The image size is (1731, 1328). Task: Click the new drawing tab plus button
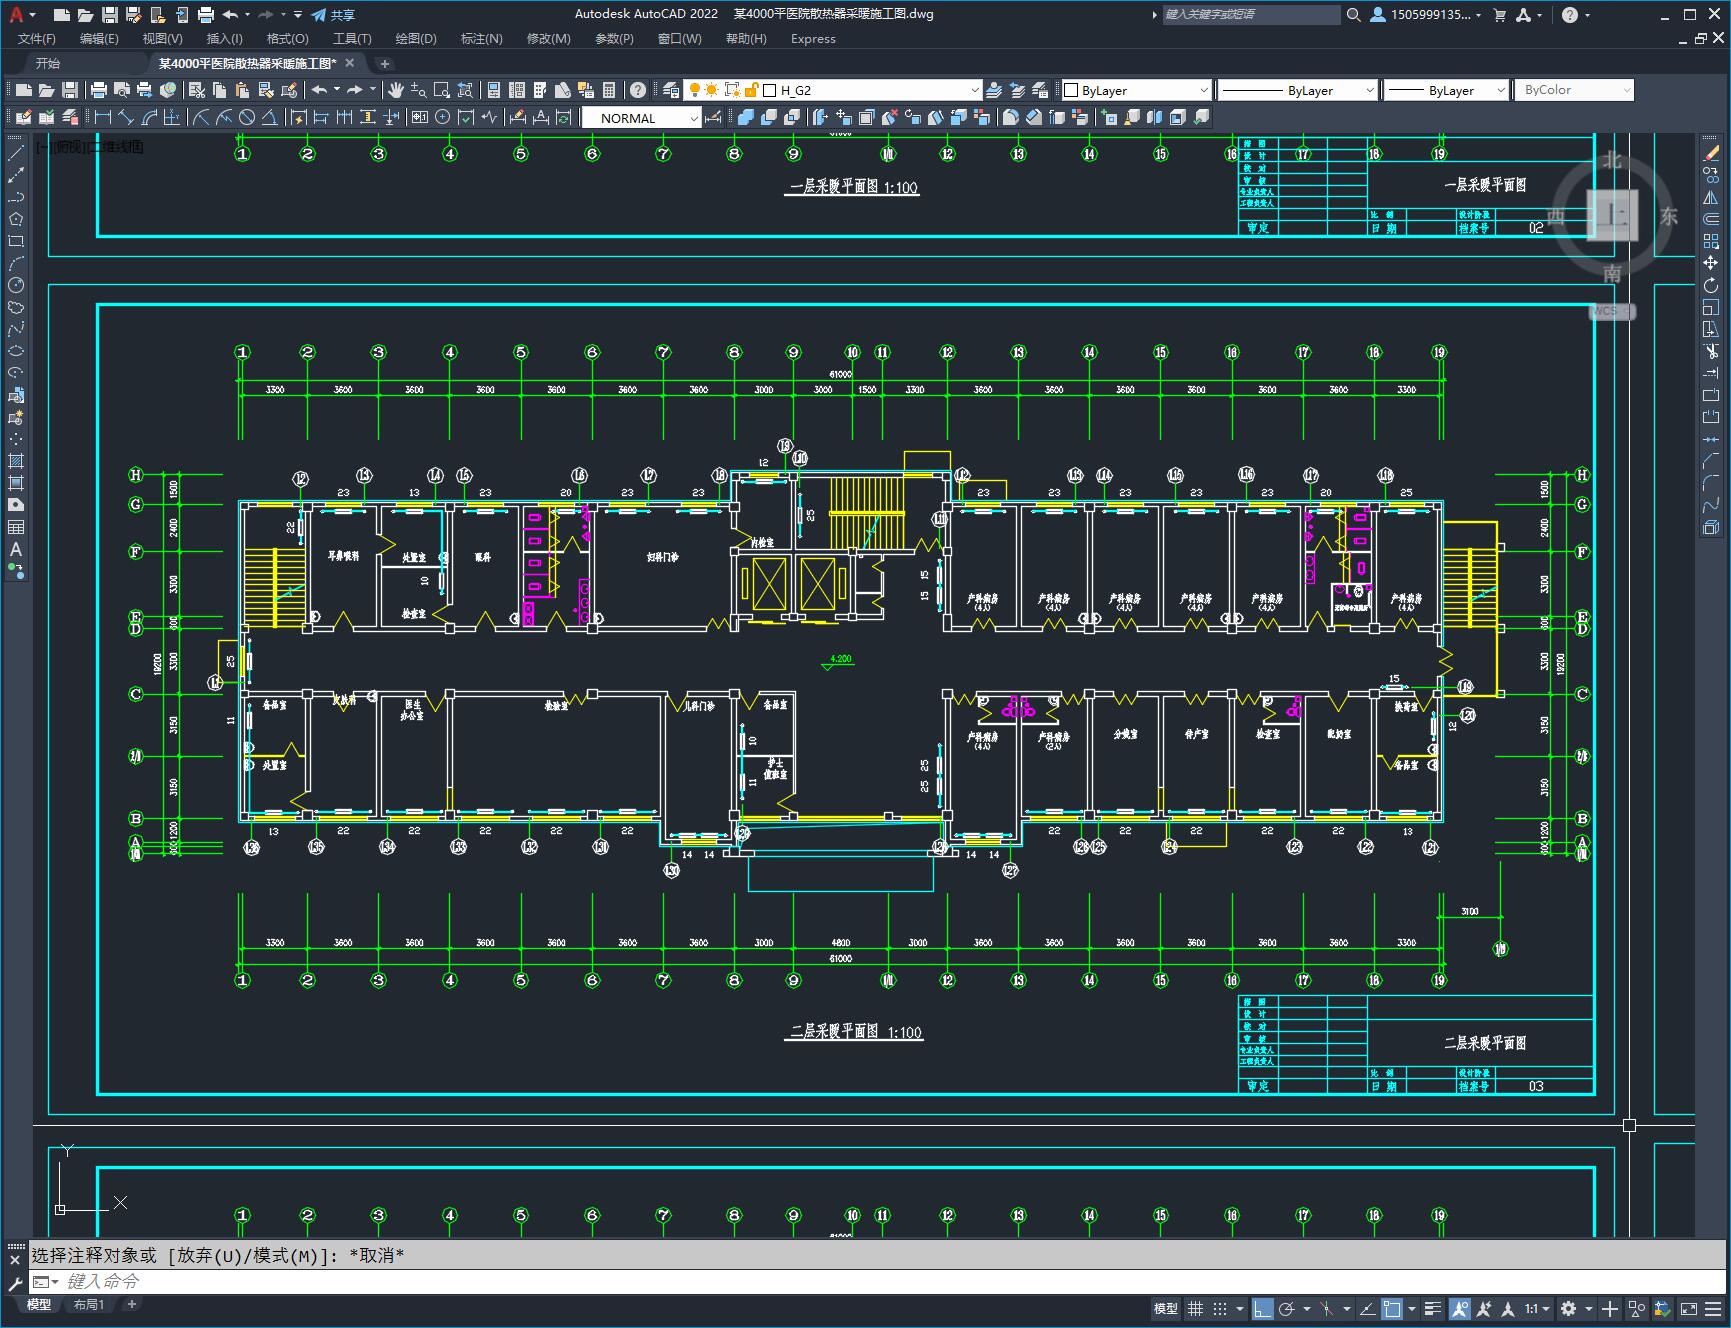click(384, 63)
